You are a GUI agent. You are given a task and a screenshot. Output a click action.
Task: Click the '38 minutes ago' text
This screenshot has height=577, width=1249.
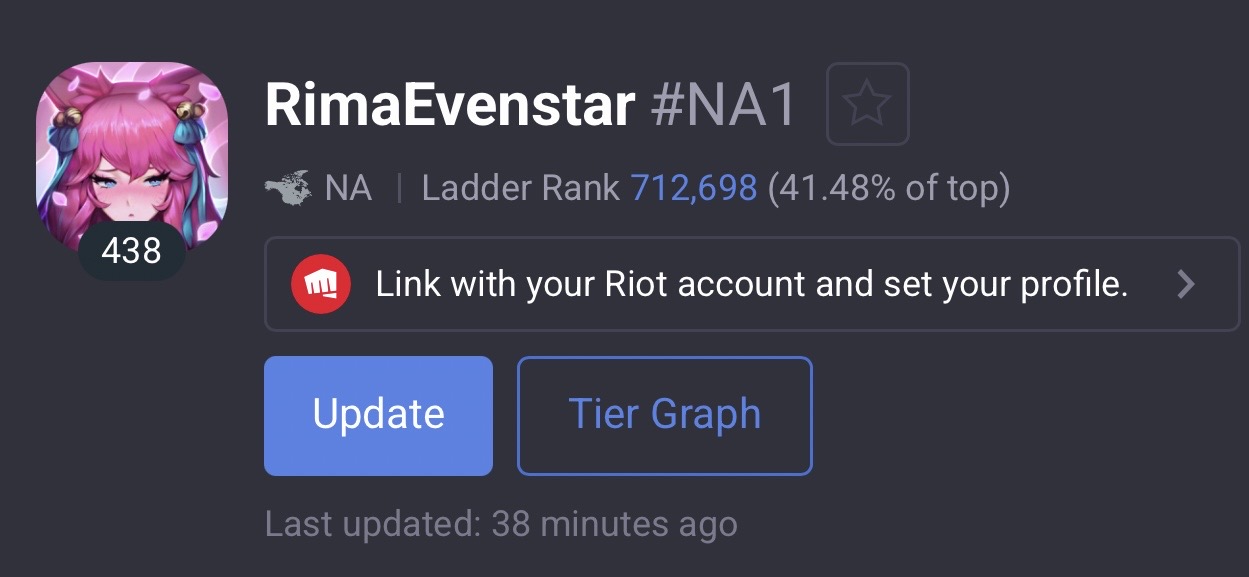click(614, 524)
